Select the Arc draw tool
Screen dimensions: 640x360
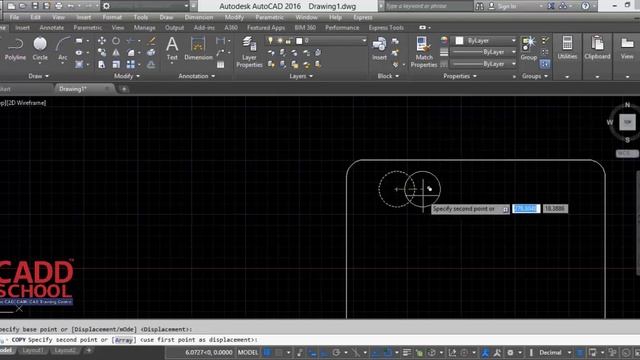62,49
